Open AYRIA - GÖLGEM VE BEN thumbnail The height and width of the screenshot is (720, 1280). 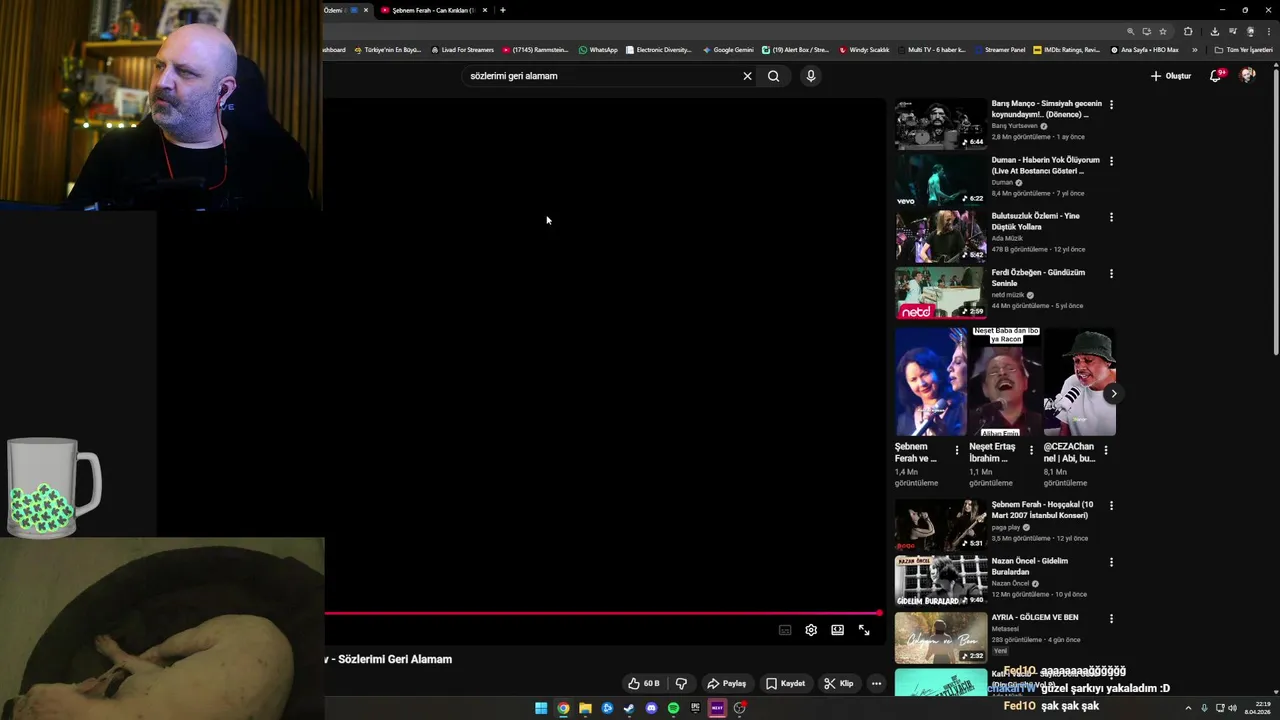940,638
